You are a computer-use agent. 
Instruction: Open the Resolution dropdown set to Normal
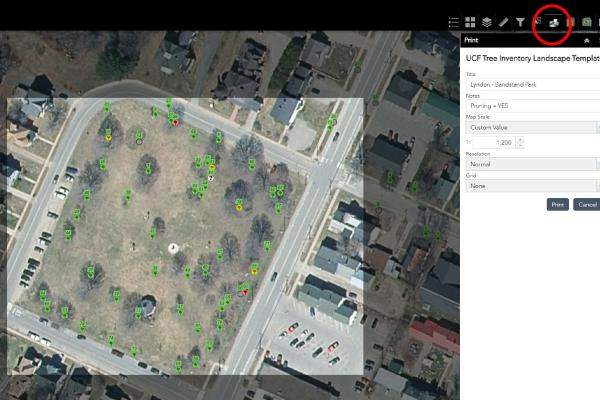coord(532,164)
